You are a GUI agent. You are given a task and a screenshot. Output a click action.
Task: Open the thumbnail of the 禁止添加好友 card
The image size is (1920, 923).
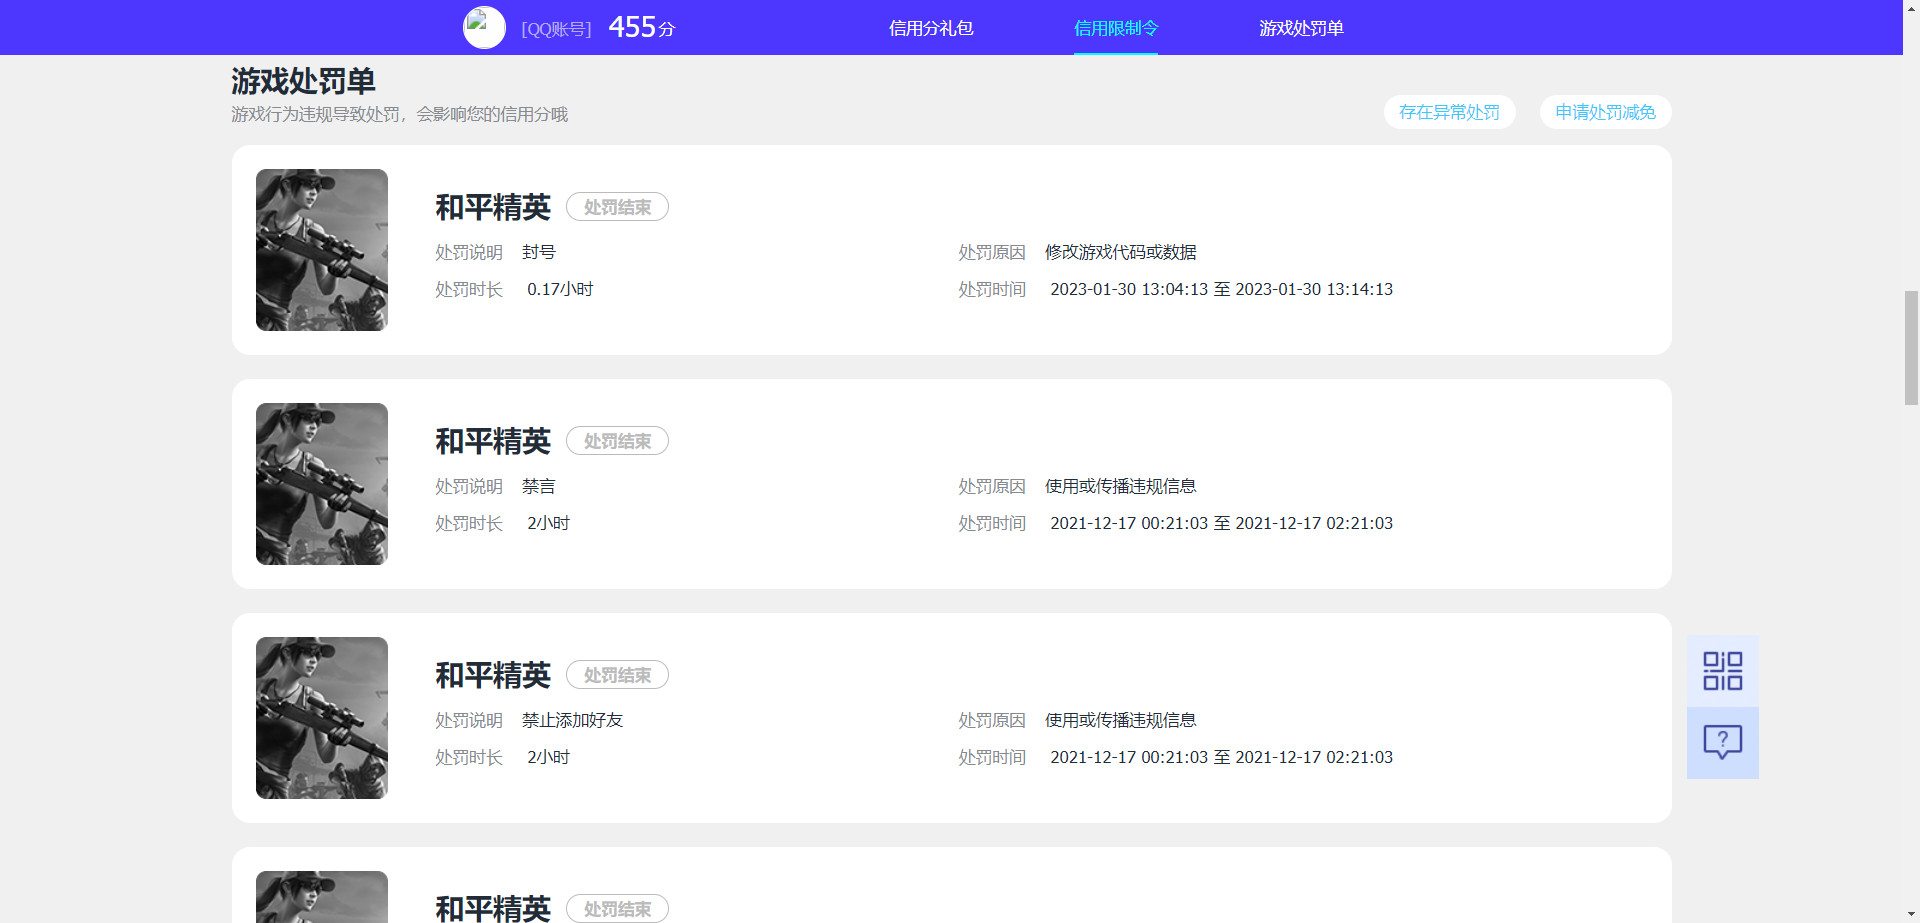click(x=322, y=718)
